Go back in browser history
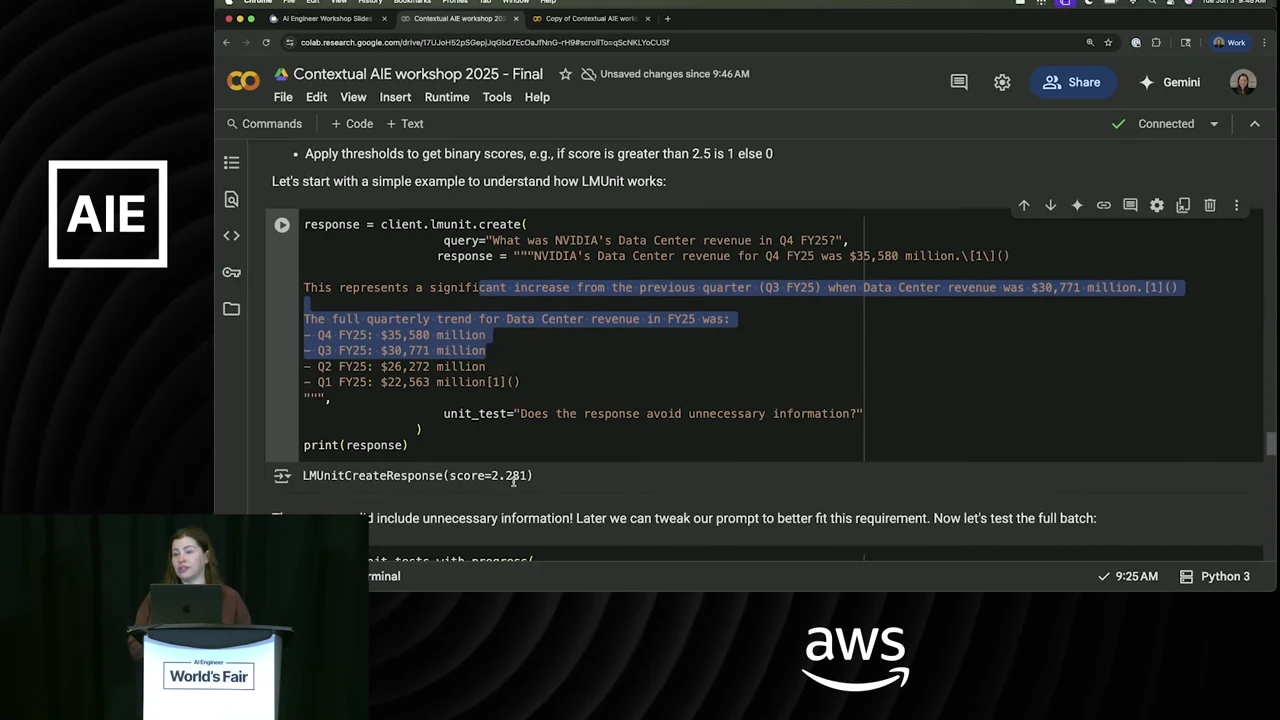The height and width of the screenshot is (720, 1280). [x=226, y=42]
